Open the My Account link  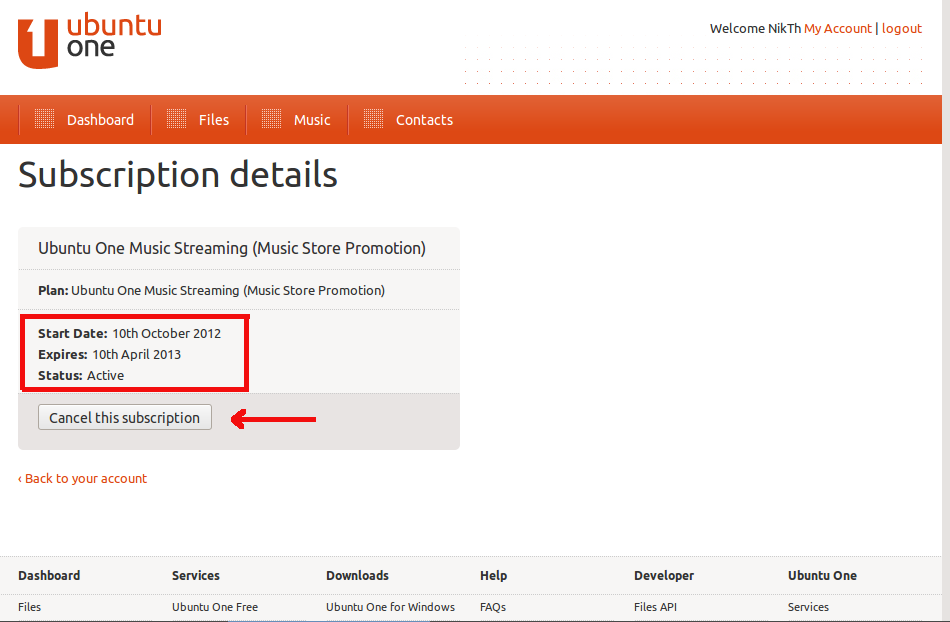837,28
